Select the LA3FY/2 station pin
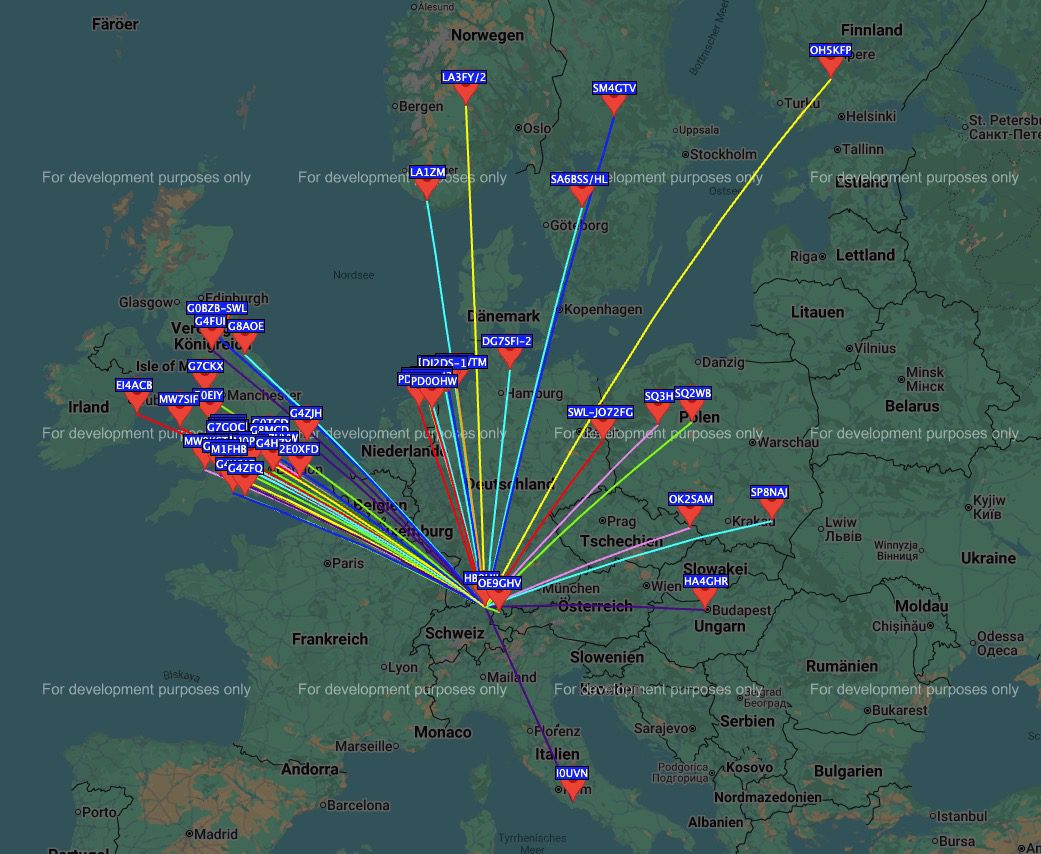Screen dimensions: 1041x854 pos(465,94)
